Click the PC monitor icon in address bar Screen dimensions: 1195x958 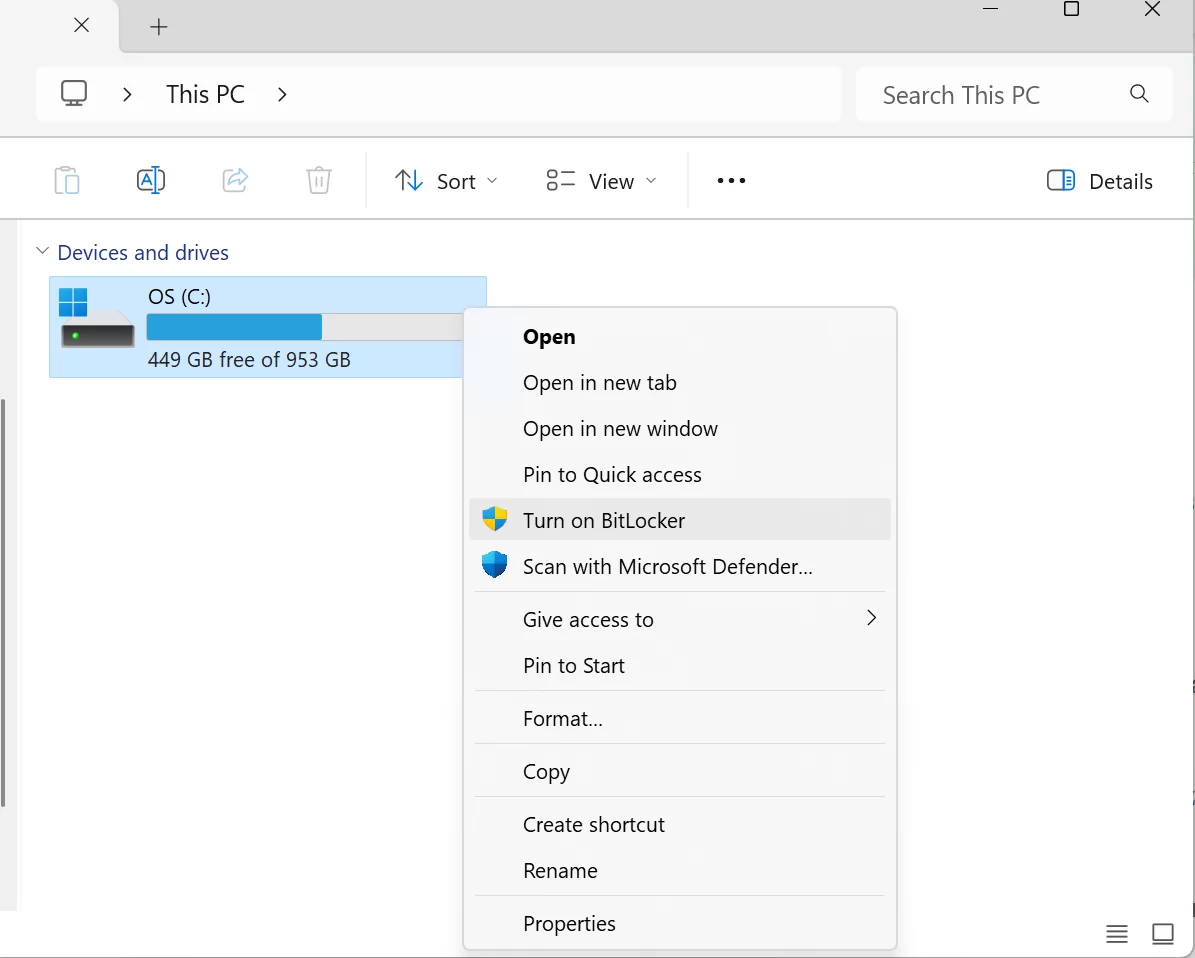pos(74,94)
